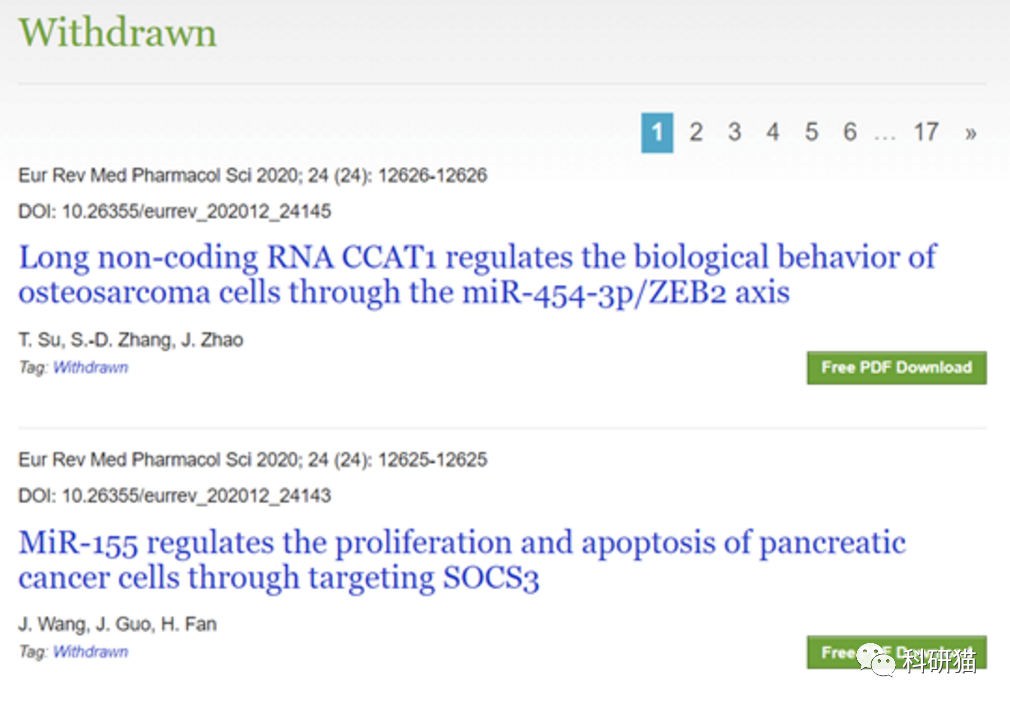
Task: Click the current page 1 indicator
Action: coord(657,131)
